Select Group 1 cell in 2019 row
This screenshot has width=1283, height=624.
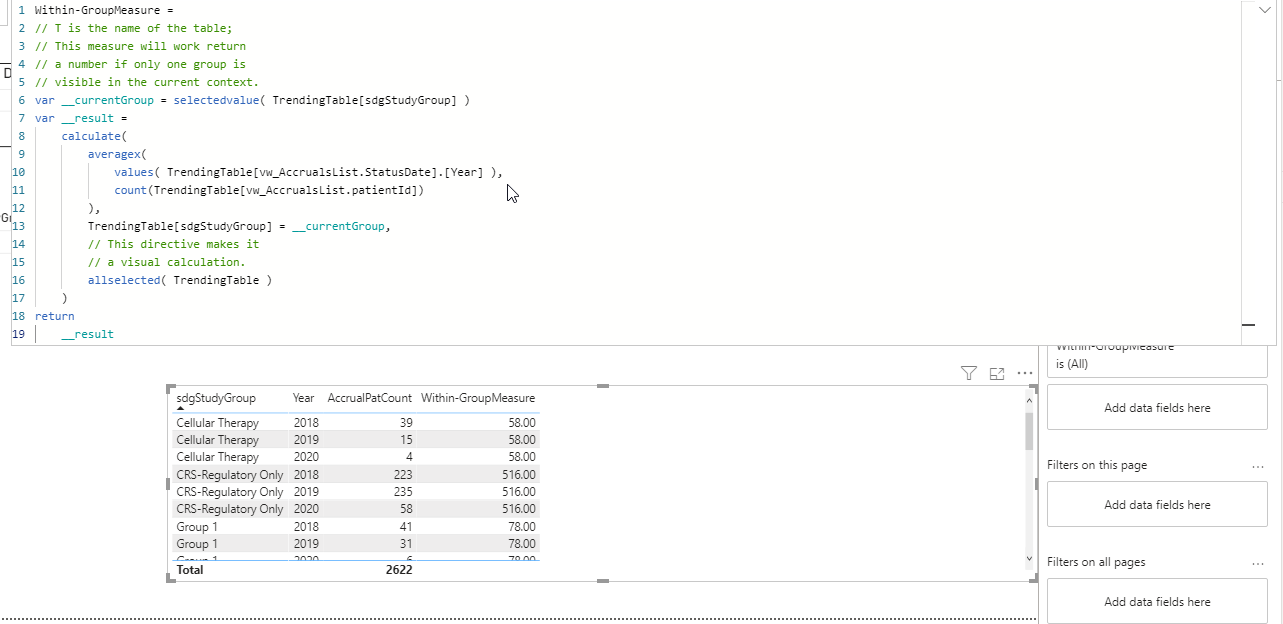[x=197, y=544]
